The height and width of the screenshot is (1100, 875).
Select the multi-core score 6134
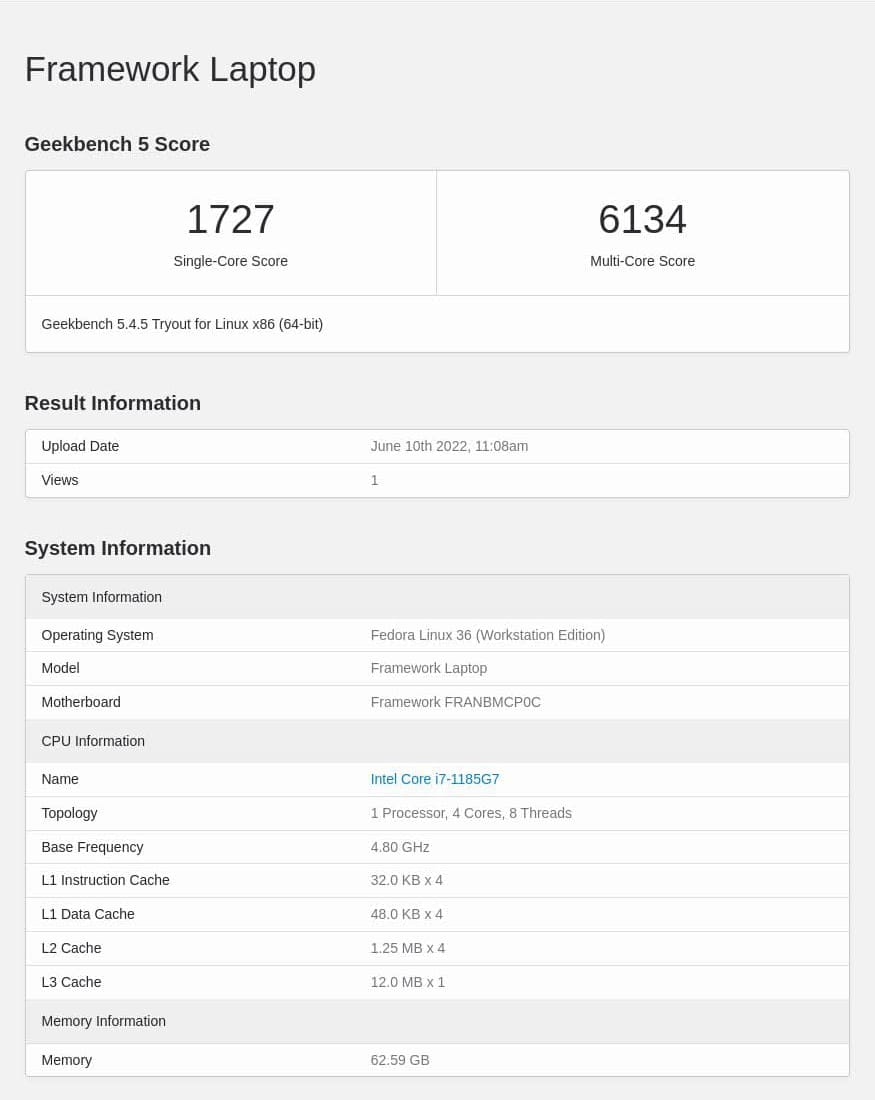click(642, 219)
